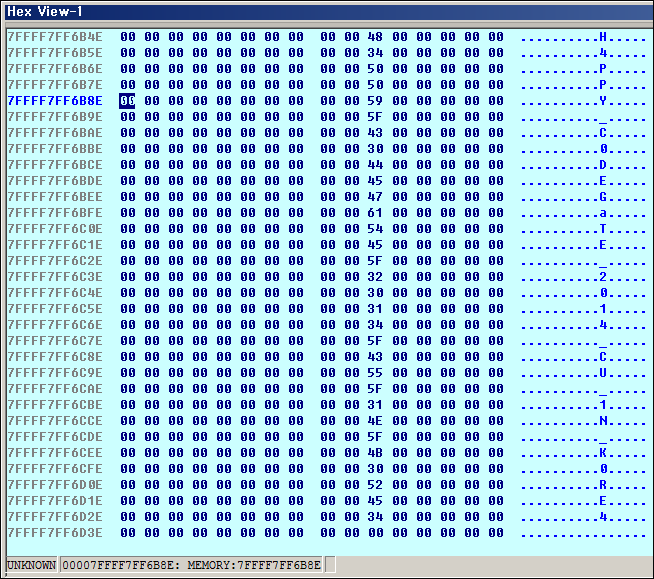654x579 pixels.
Task: Select address 7FFFF7FF6CBE
Action: [55, 405]
